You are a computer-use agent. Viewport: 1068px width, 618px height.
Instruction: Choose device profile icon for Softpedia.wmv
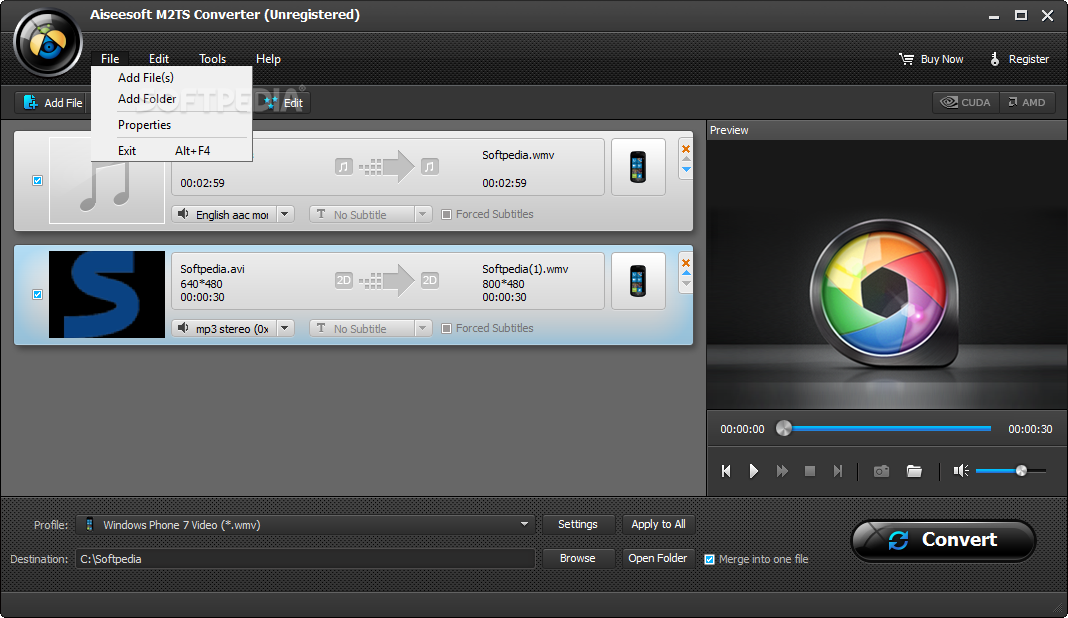click(638, 167)
